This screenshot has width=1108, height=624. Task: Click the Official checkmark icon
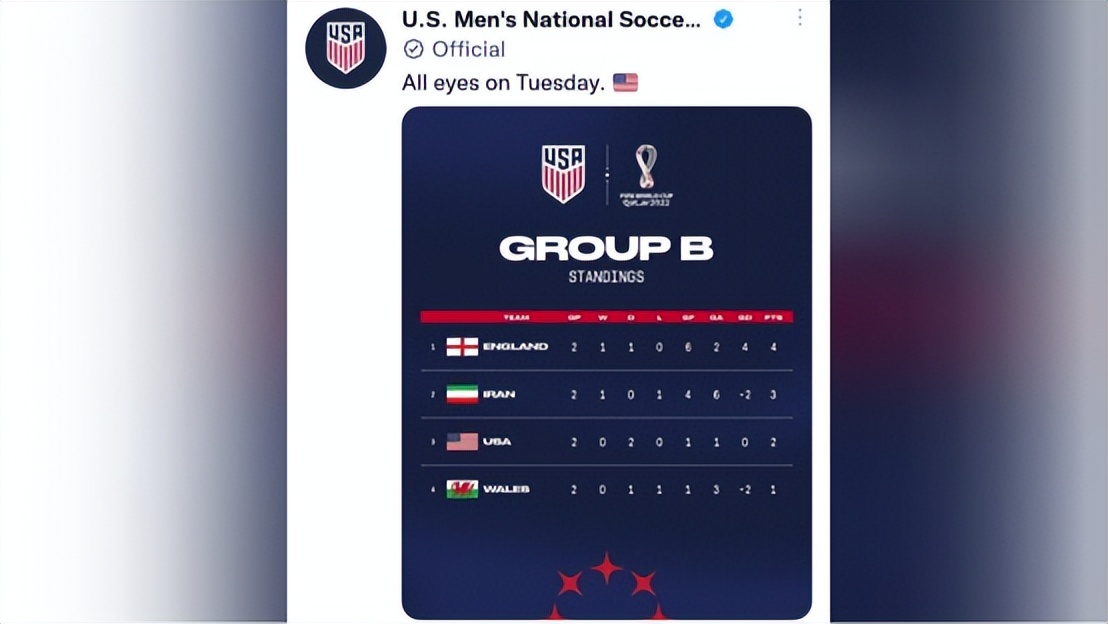click(413, 49)
